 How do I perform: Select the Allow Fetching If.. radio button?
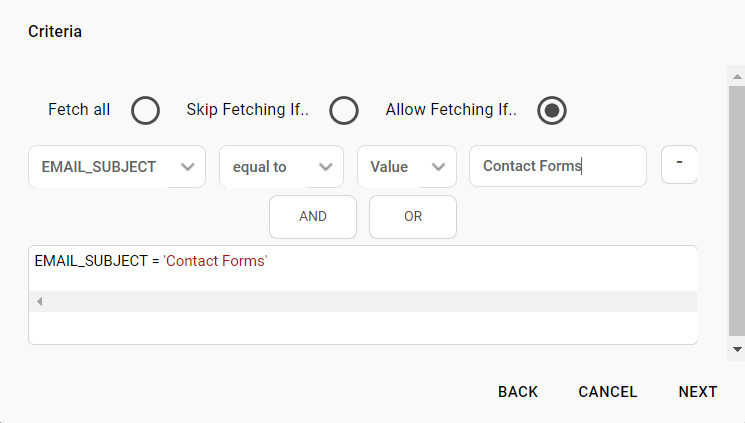pos(552,110)
